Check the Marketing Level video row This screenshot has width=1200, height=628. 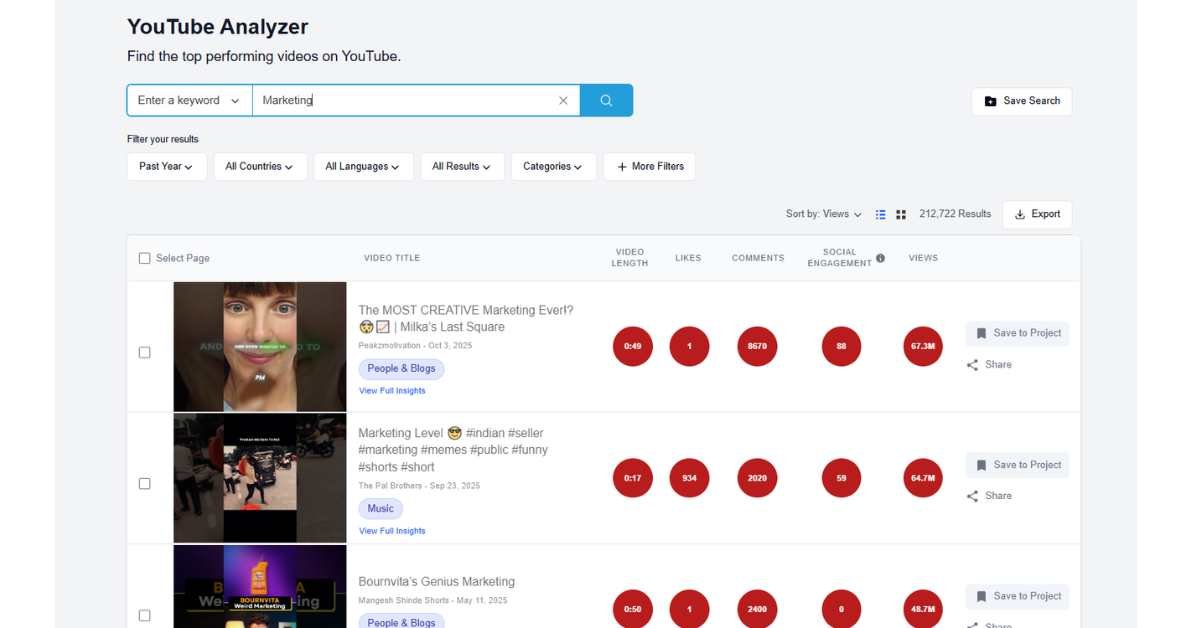(144, 483)
